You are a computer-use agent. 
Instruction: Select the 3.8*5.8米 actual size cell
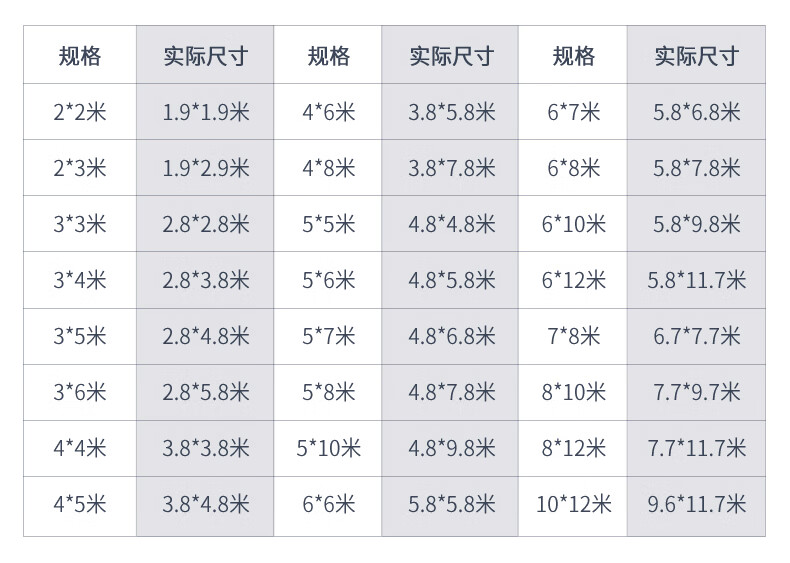point(451,111)
